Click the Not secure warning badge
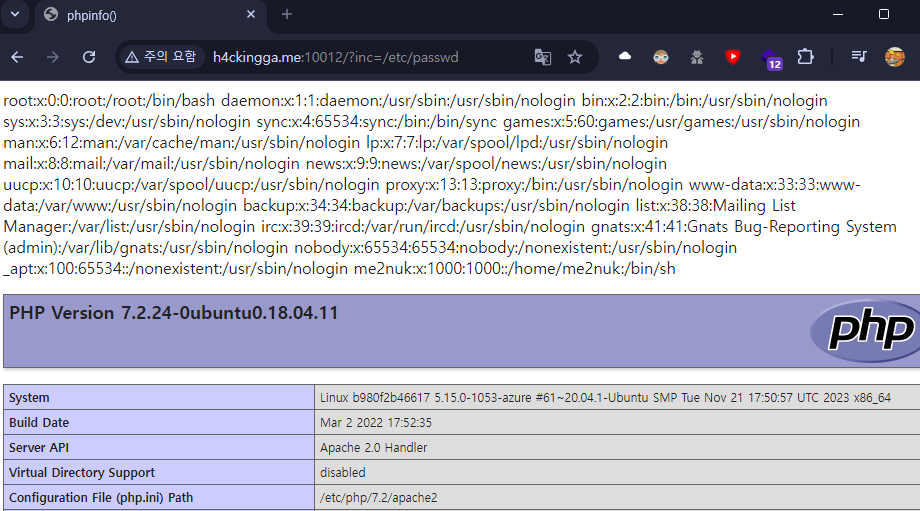 [x=160, y=57]
